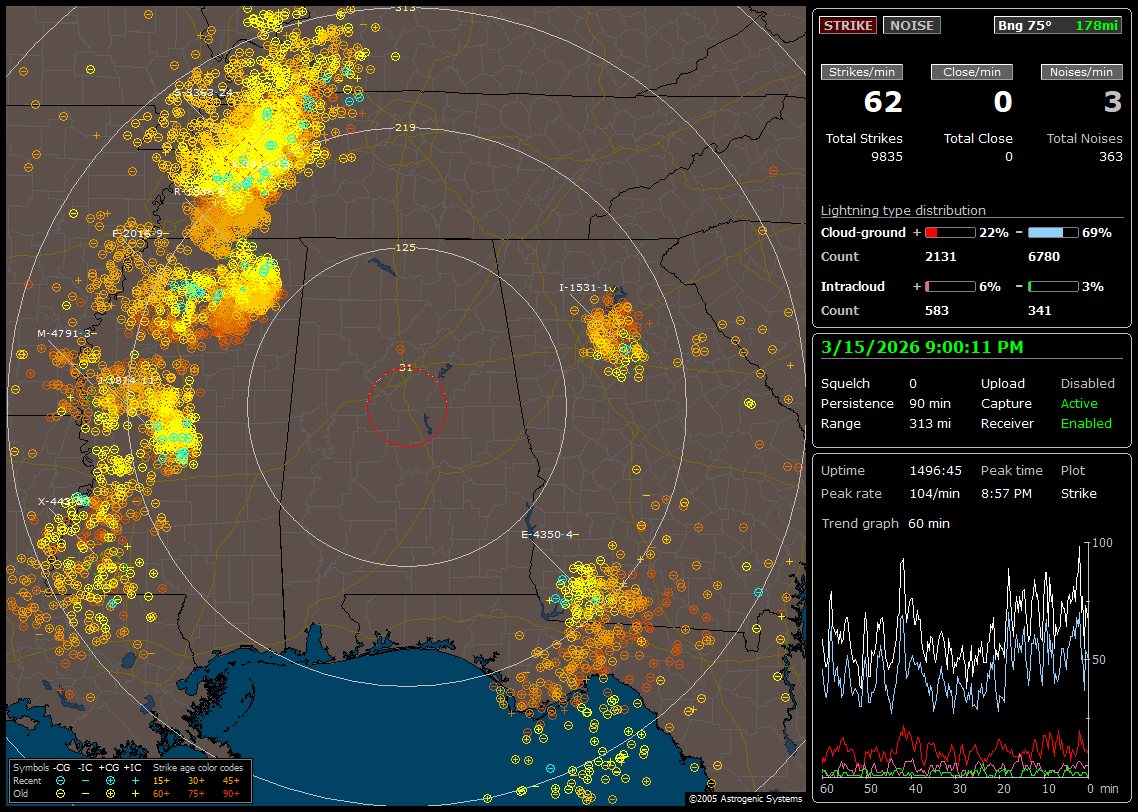Click storm cell label M-4791-3

coord(65,333)
